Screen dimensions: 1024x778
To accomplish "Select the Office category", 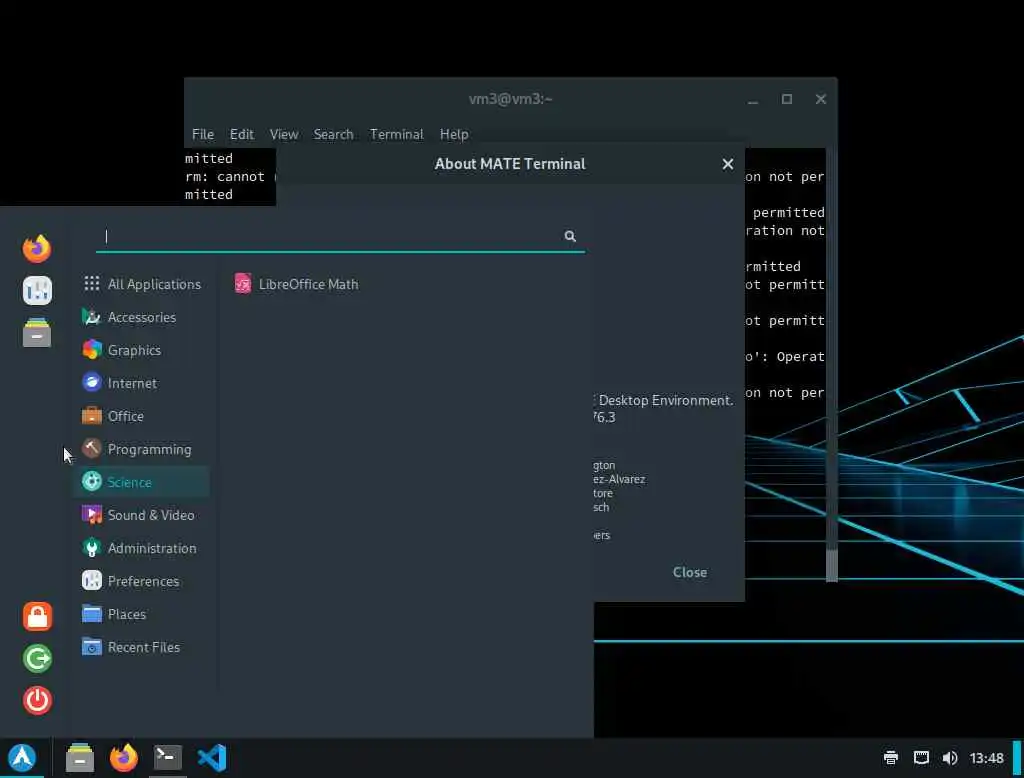I will click(x=142, y=416).
